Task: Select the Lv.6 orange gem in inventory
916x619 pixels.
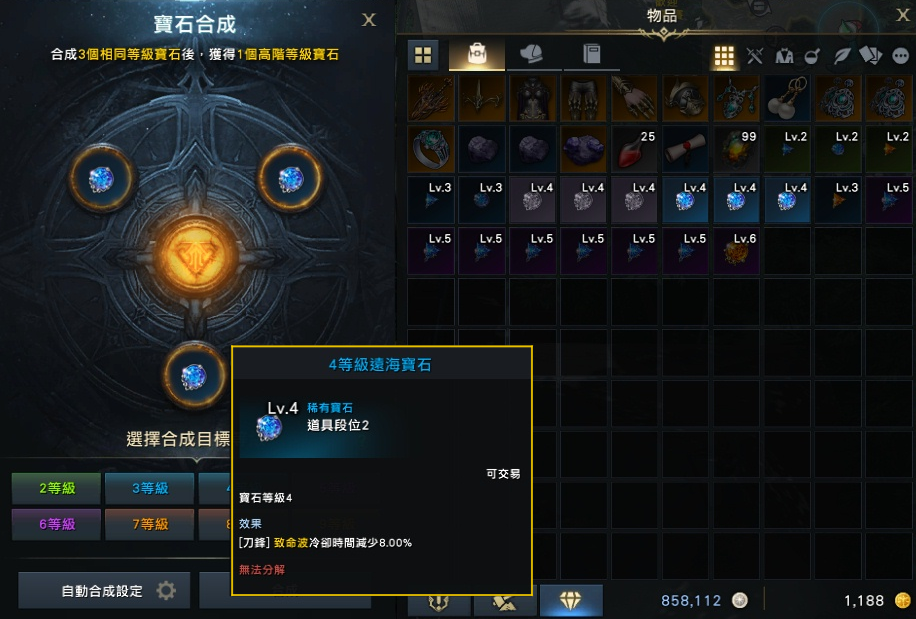Action: (x=736, y=251)
